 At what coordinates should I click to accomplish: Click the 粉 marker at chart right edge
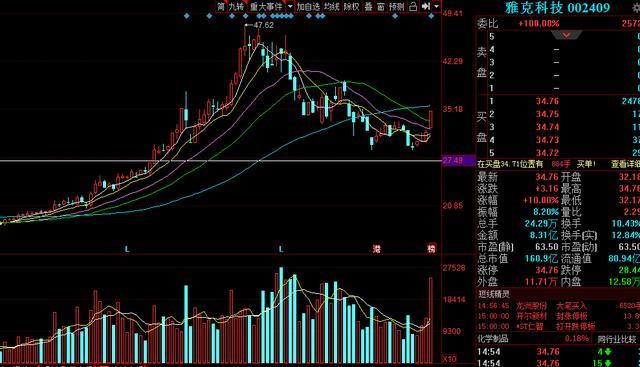click(431, 249)
